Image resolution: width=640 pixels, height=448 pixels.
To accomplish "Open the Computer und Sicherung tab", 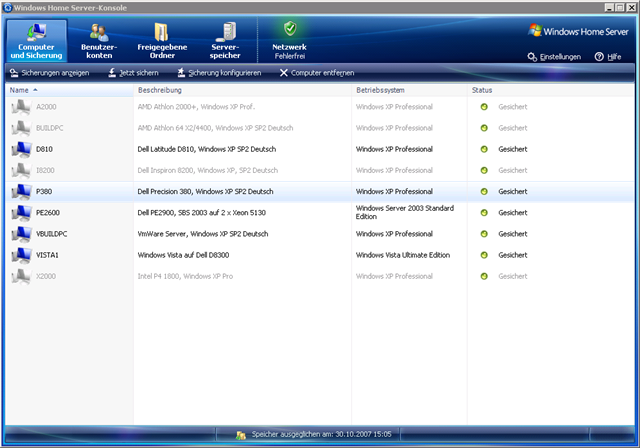I will coord(36,40).
